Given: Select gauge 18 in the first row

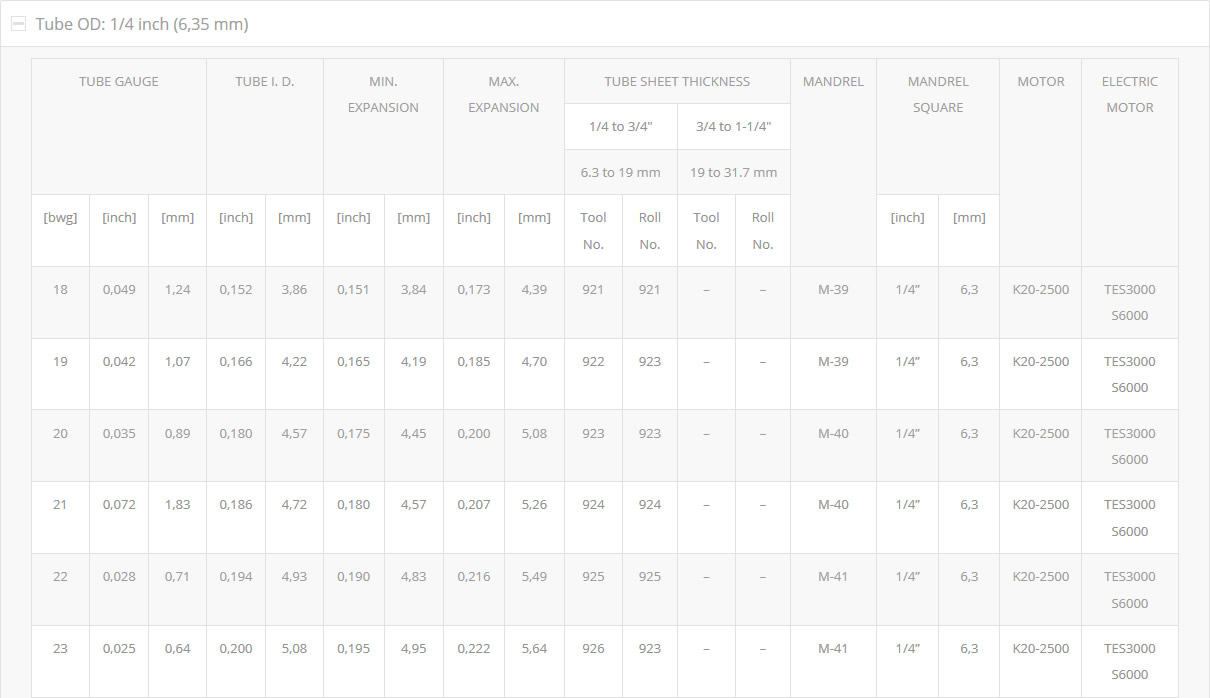Looking at the screenshot, I should point(61,290).
